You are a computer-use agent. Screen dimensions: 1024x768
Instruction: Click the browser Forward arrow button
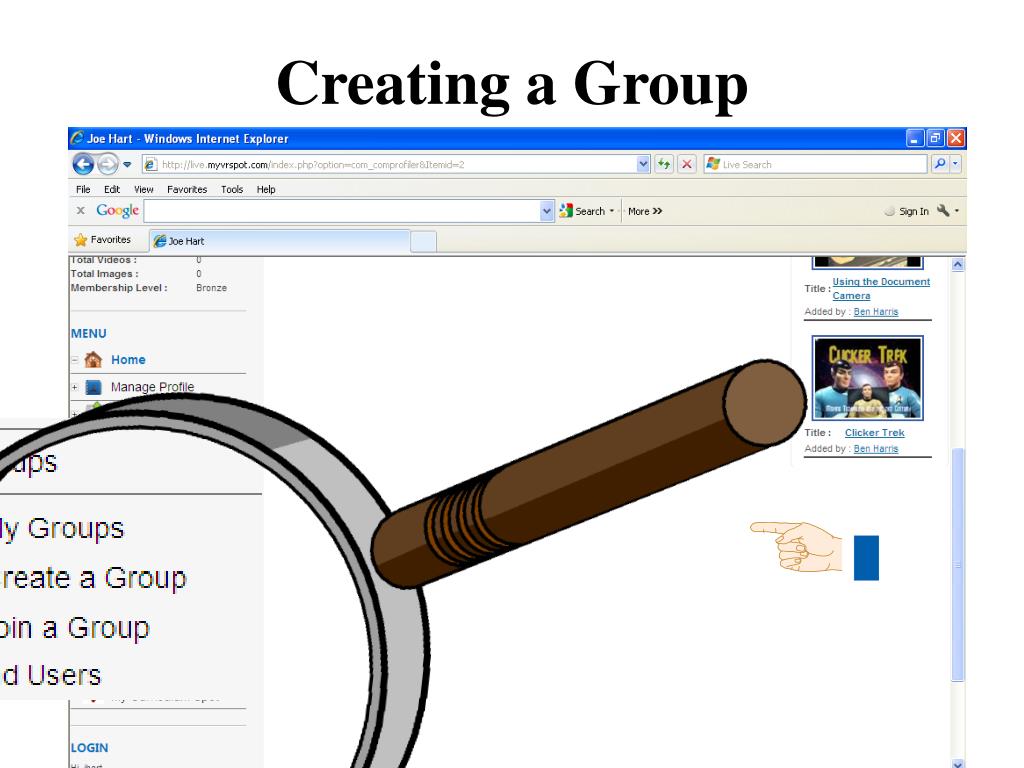(x=108, y=164)
